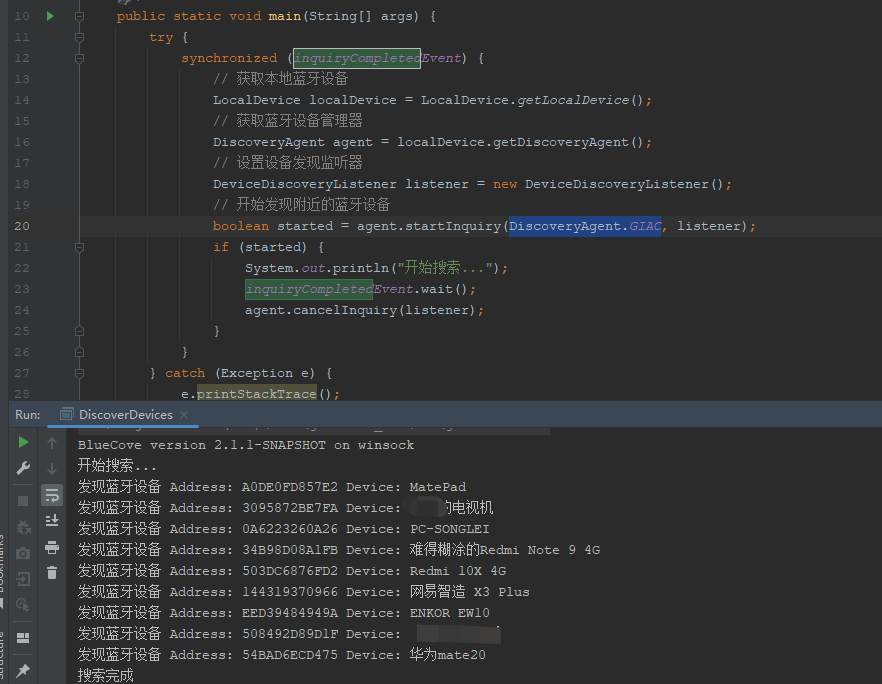This screenshot has width=882, height=684.
Task: Click console line for 华为mate20
Action: click(281, 655)
